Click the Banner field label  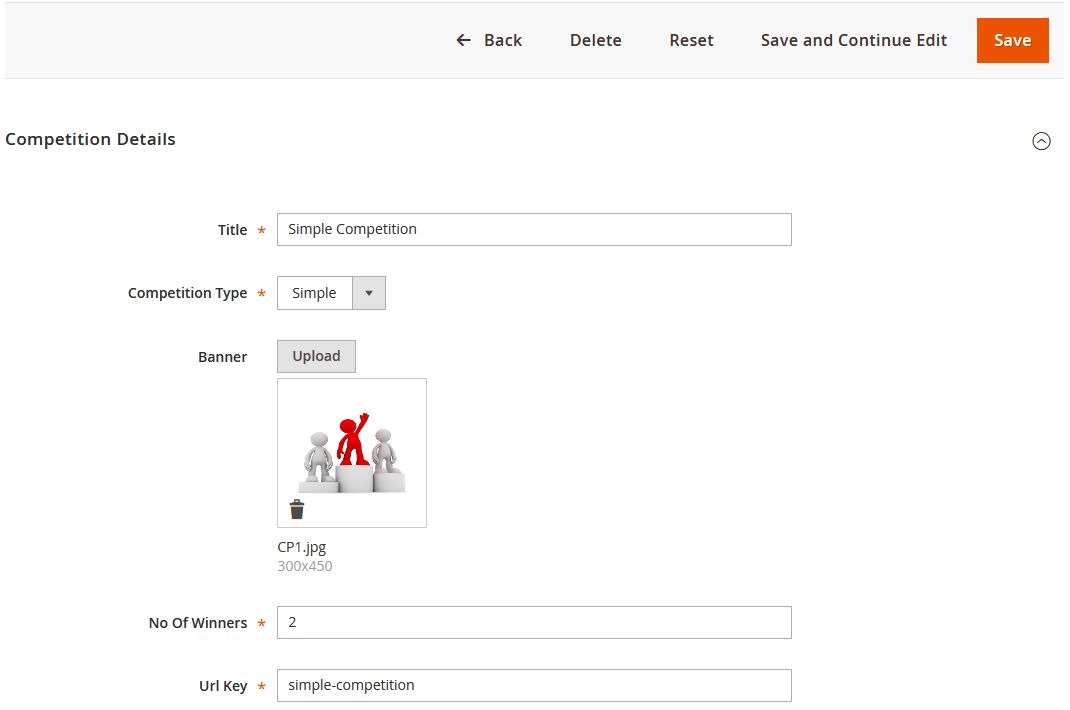tap(222, 357)
